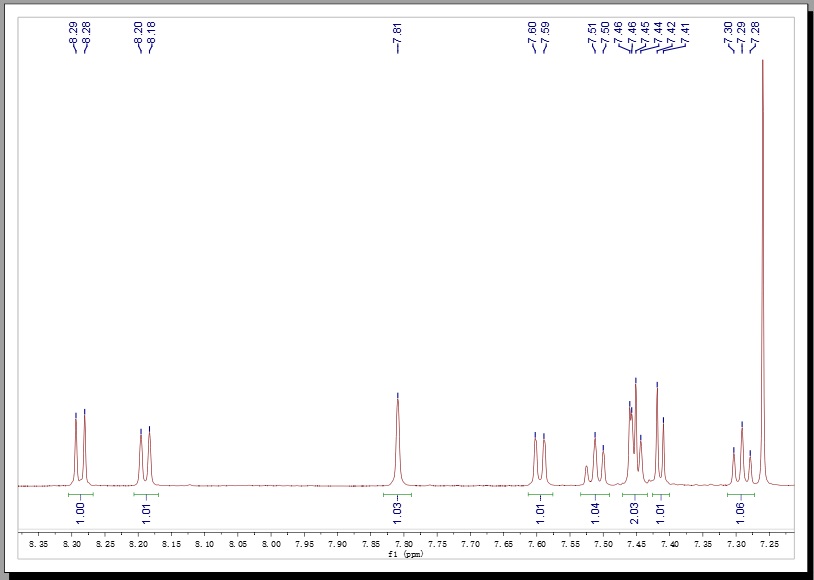814x580 pixels.
Task: Select the 7.29 peak label at top
Action: pyautogui.click(x=741, y=32)
